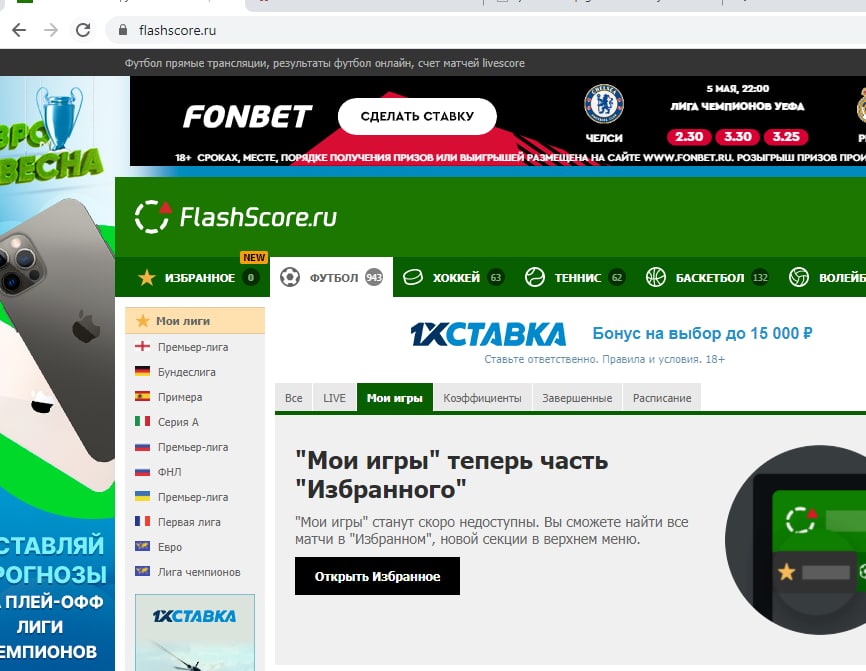
Task: Open the Первая лига league link
Action: pyautogui.click(x=189, y=522)
